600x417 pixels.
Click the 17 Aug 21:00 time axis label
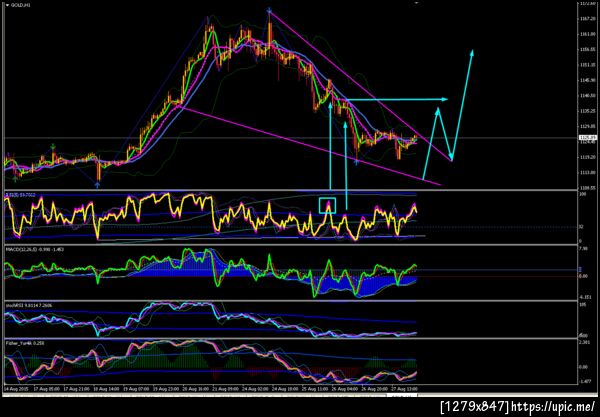tap(76, 389)
